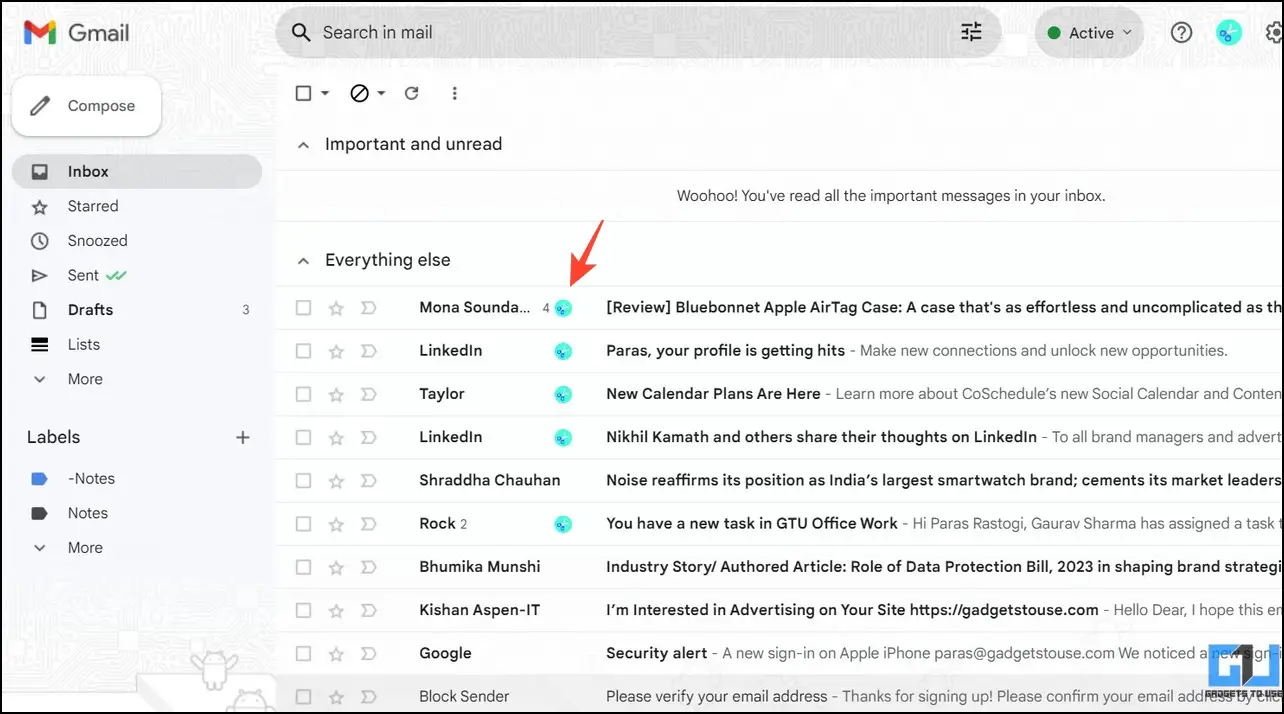
Task: Star the Rock email
Action: click(336, 524)
